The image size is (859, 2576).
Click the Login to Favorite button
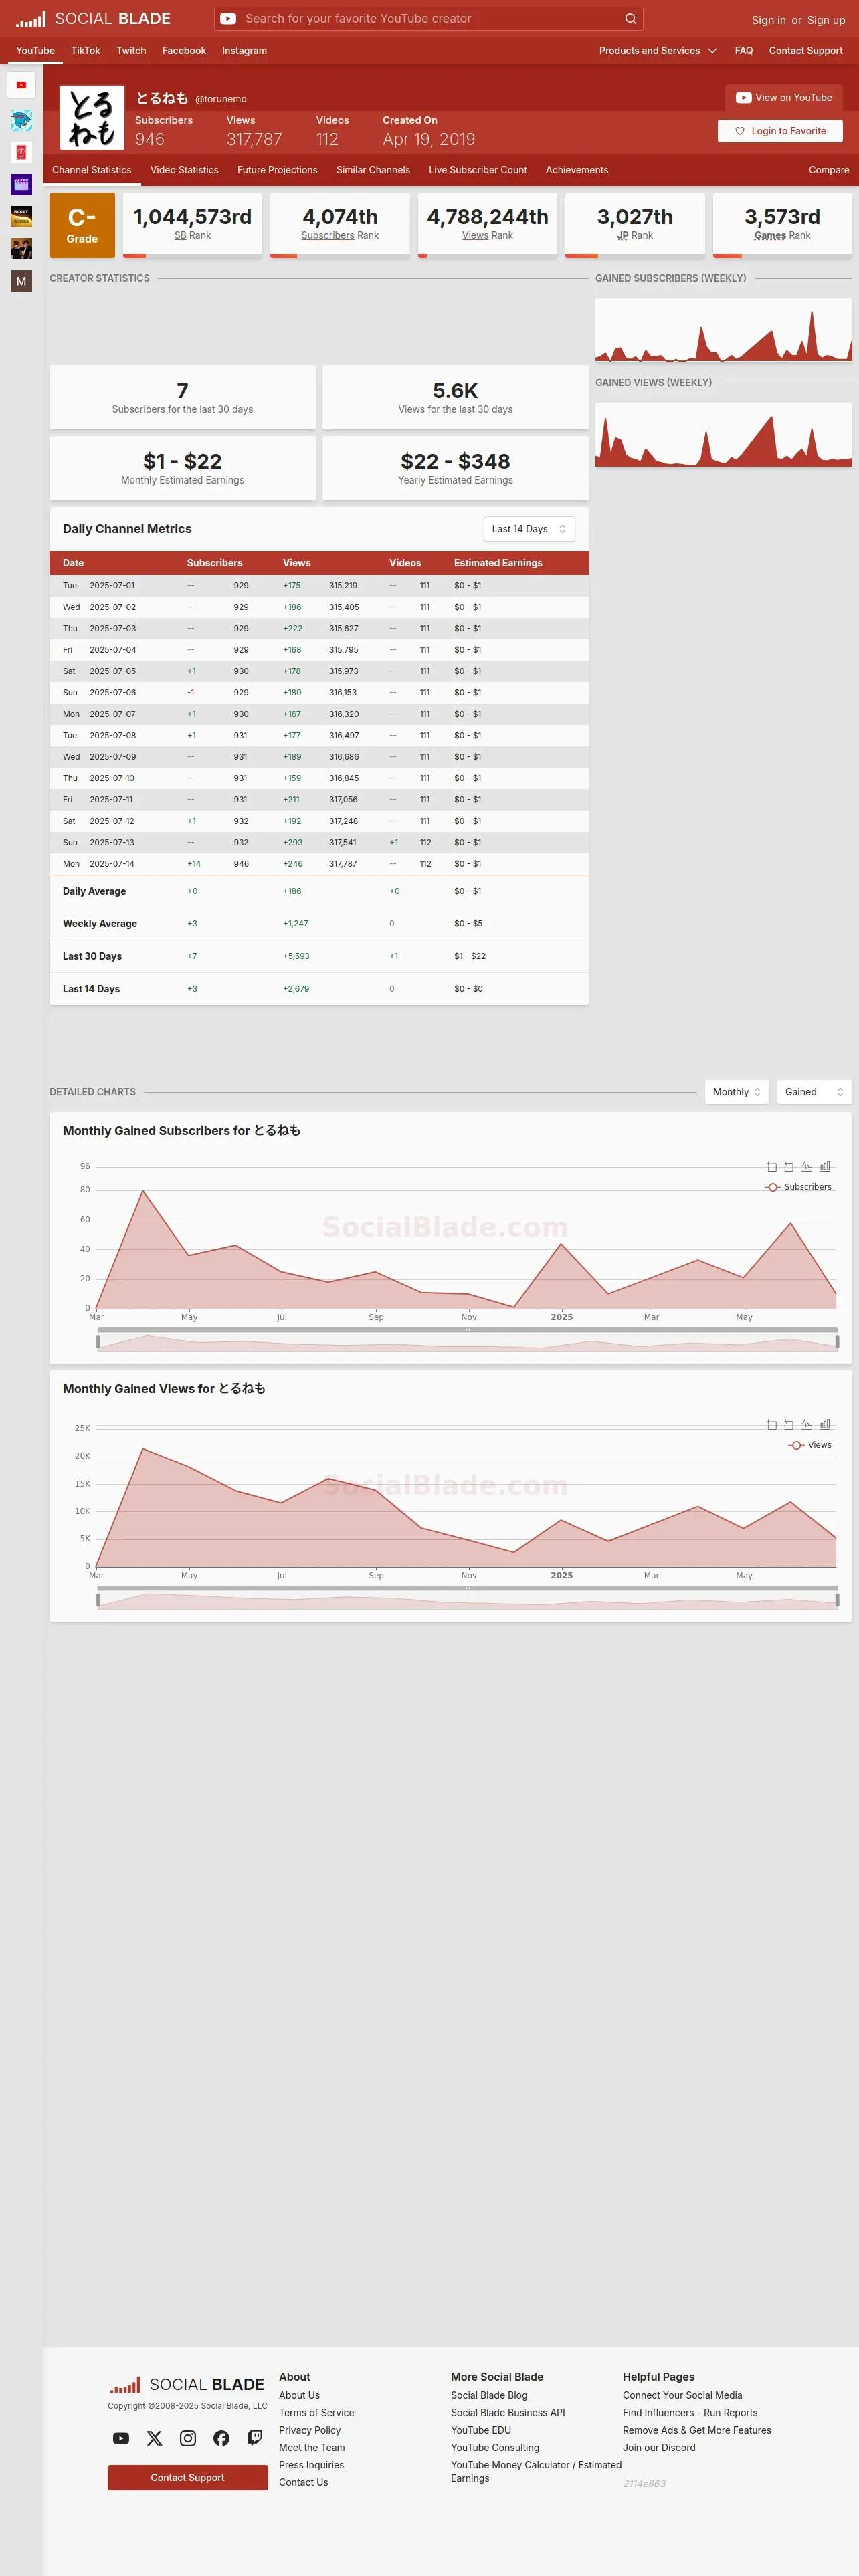coord(780,131)
